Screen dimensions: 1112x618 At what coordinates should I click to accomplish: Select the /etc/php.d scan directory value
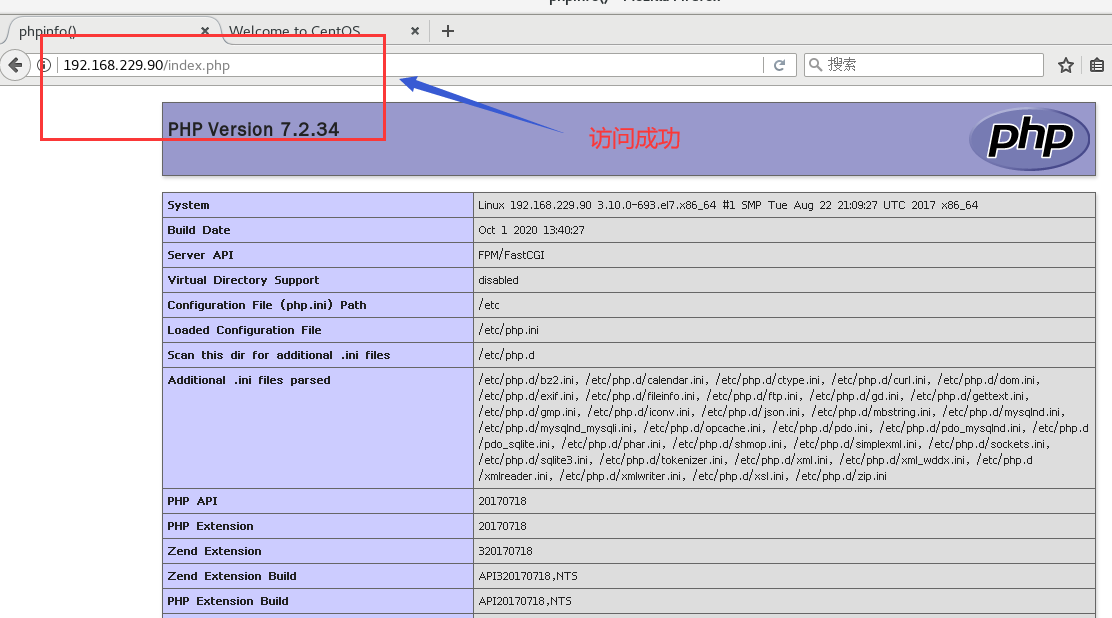[506, 355]
